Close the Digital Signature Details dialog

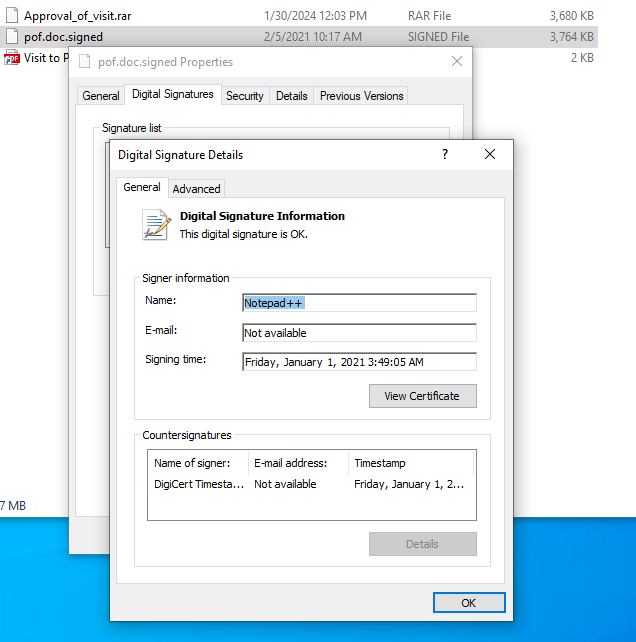click(x=490, y=154)
